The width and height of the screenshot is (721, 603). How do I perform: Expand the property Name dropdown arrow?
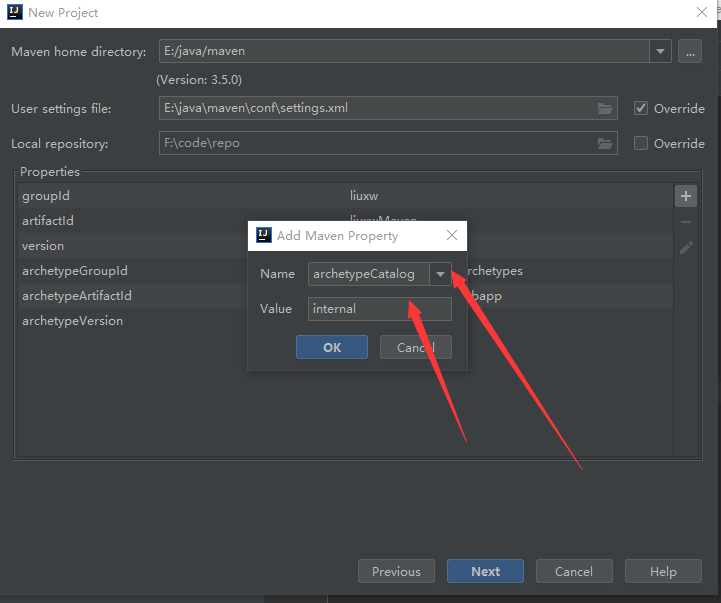pyautogui.click(x=440, y=274)
